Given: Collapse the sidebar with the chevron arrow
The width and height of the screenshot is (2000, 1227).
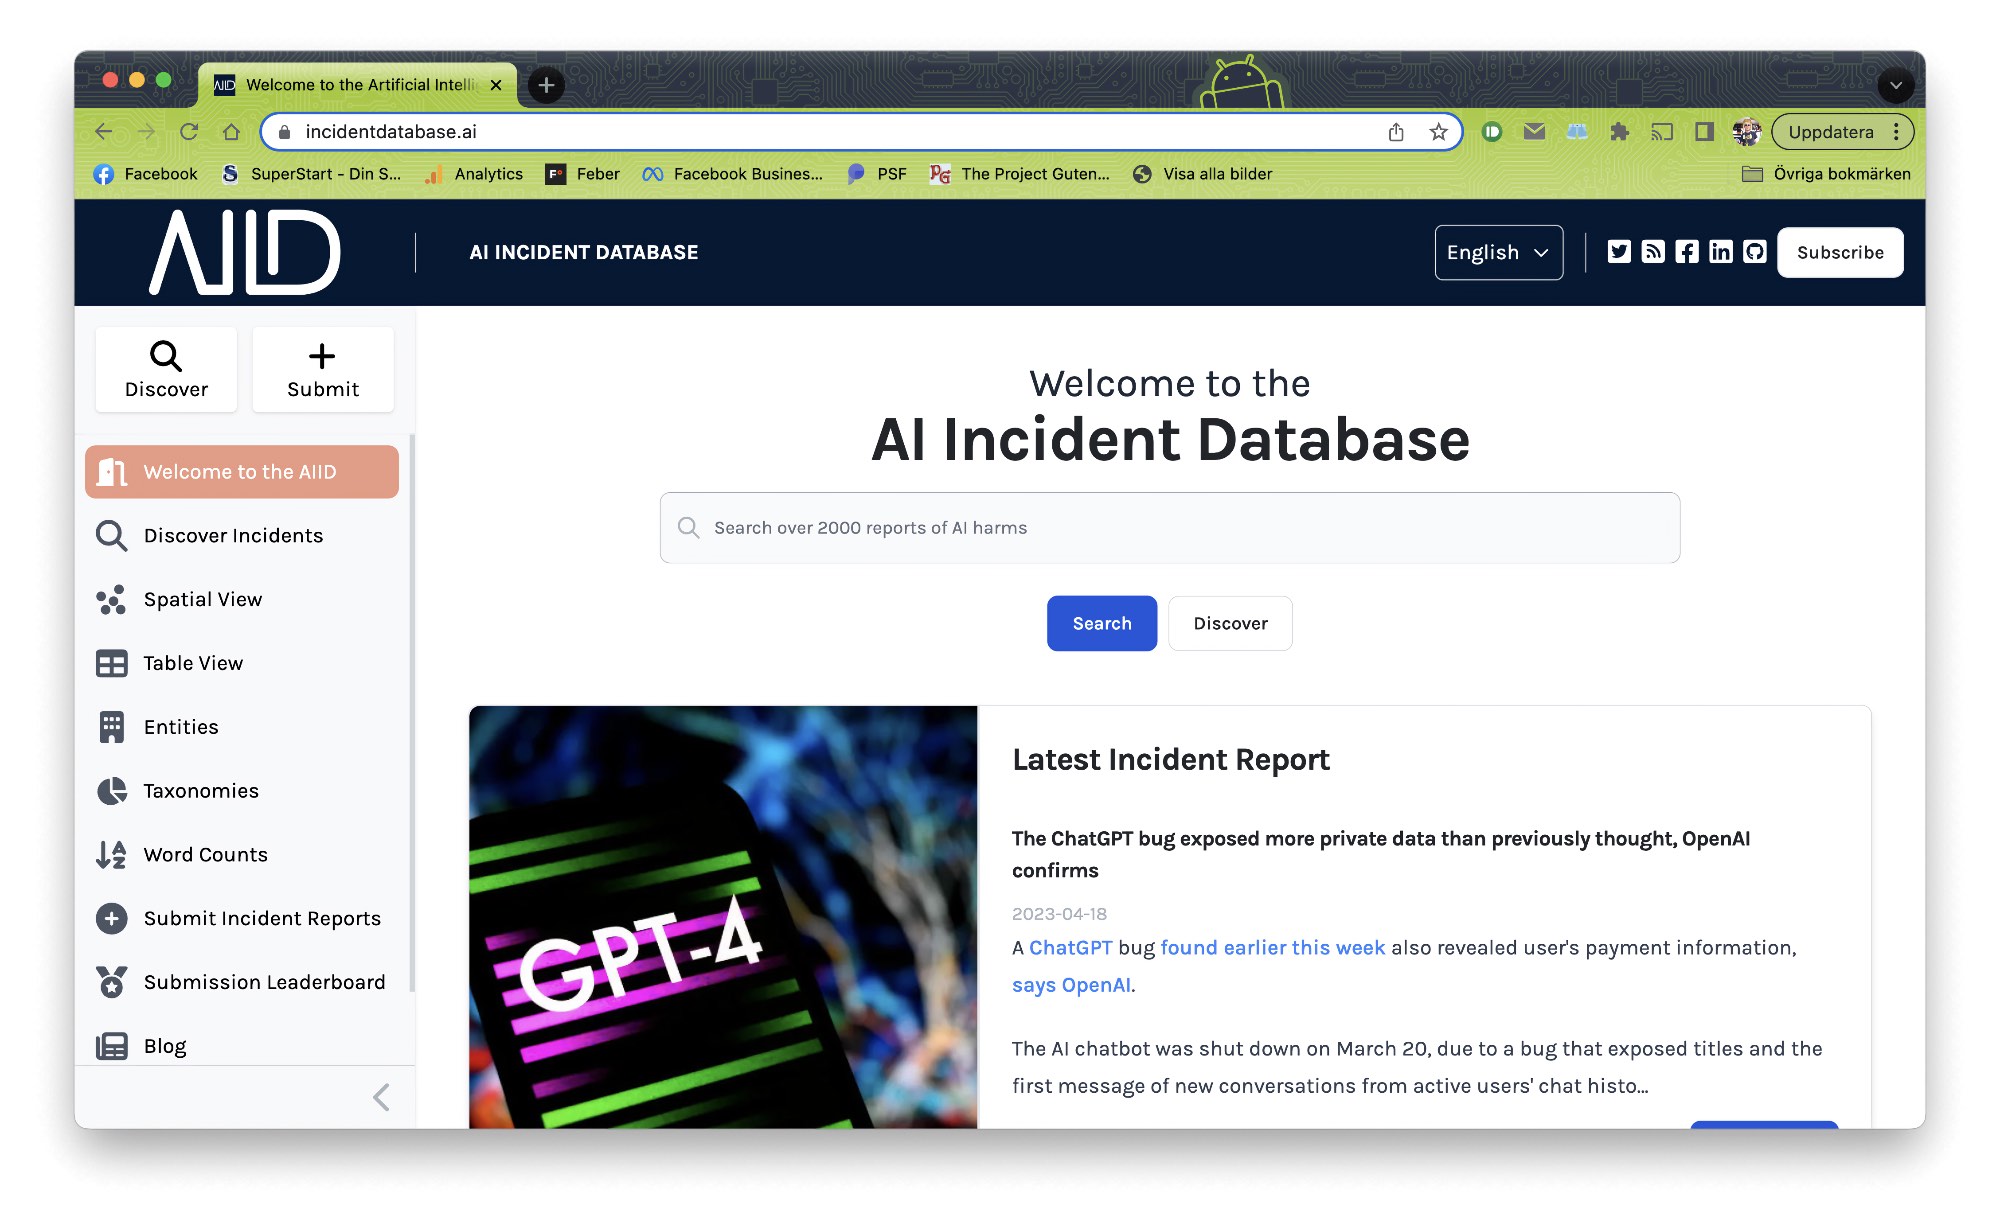Looking at the screenshot, I should [381, 1097].
